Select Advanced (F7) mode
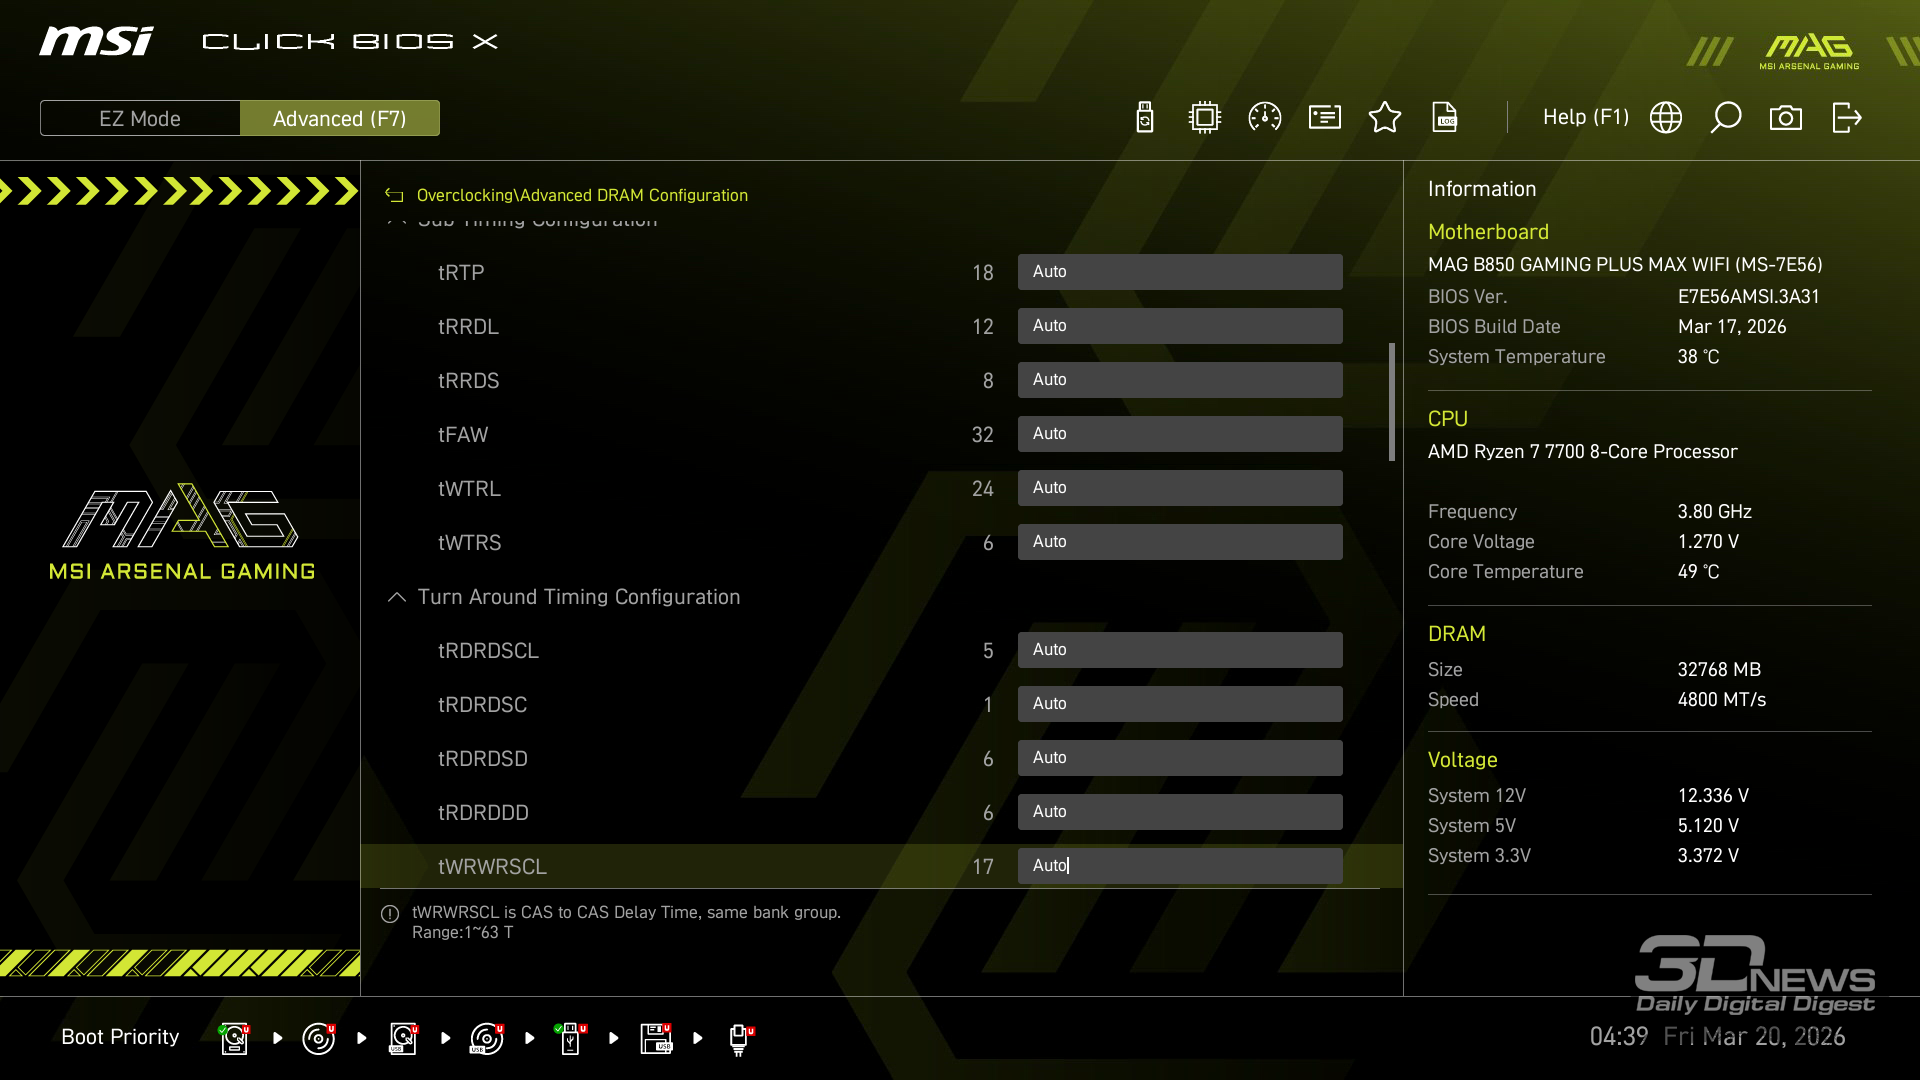 340,118
